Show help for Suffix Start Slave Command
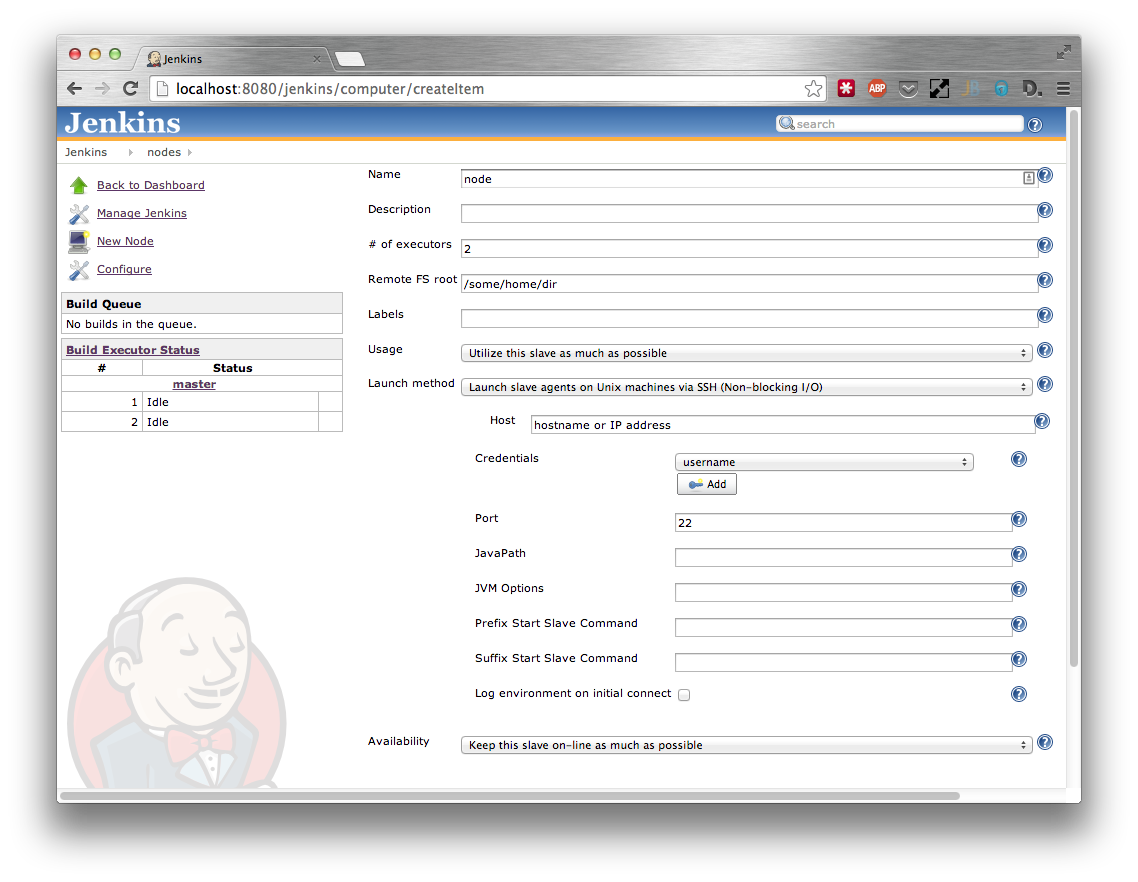 (x=1019, y=658)
